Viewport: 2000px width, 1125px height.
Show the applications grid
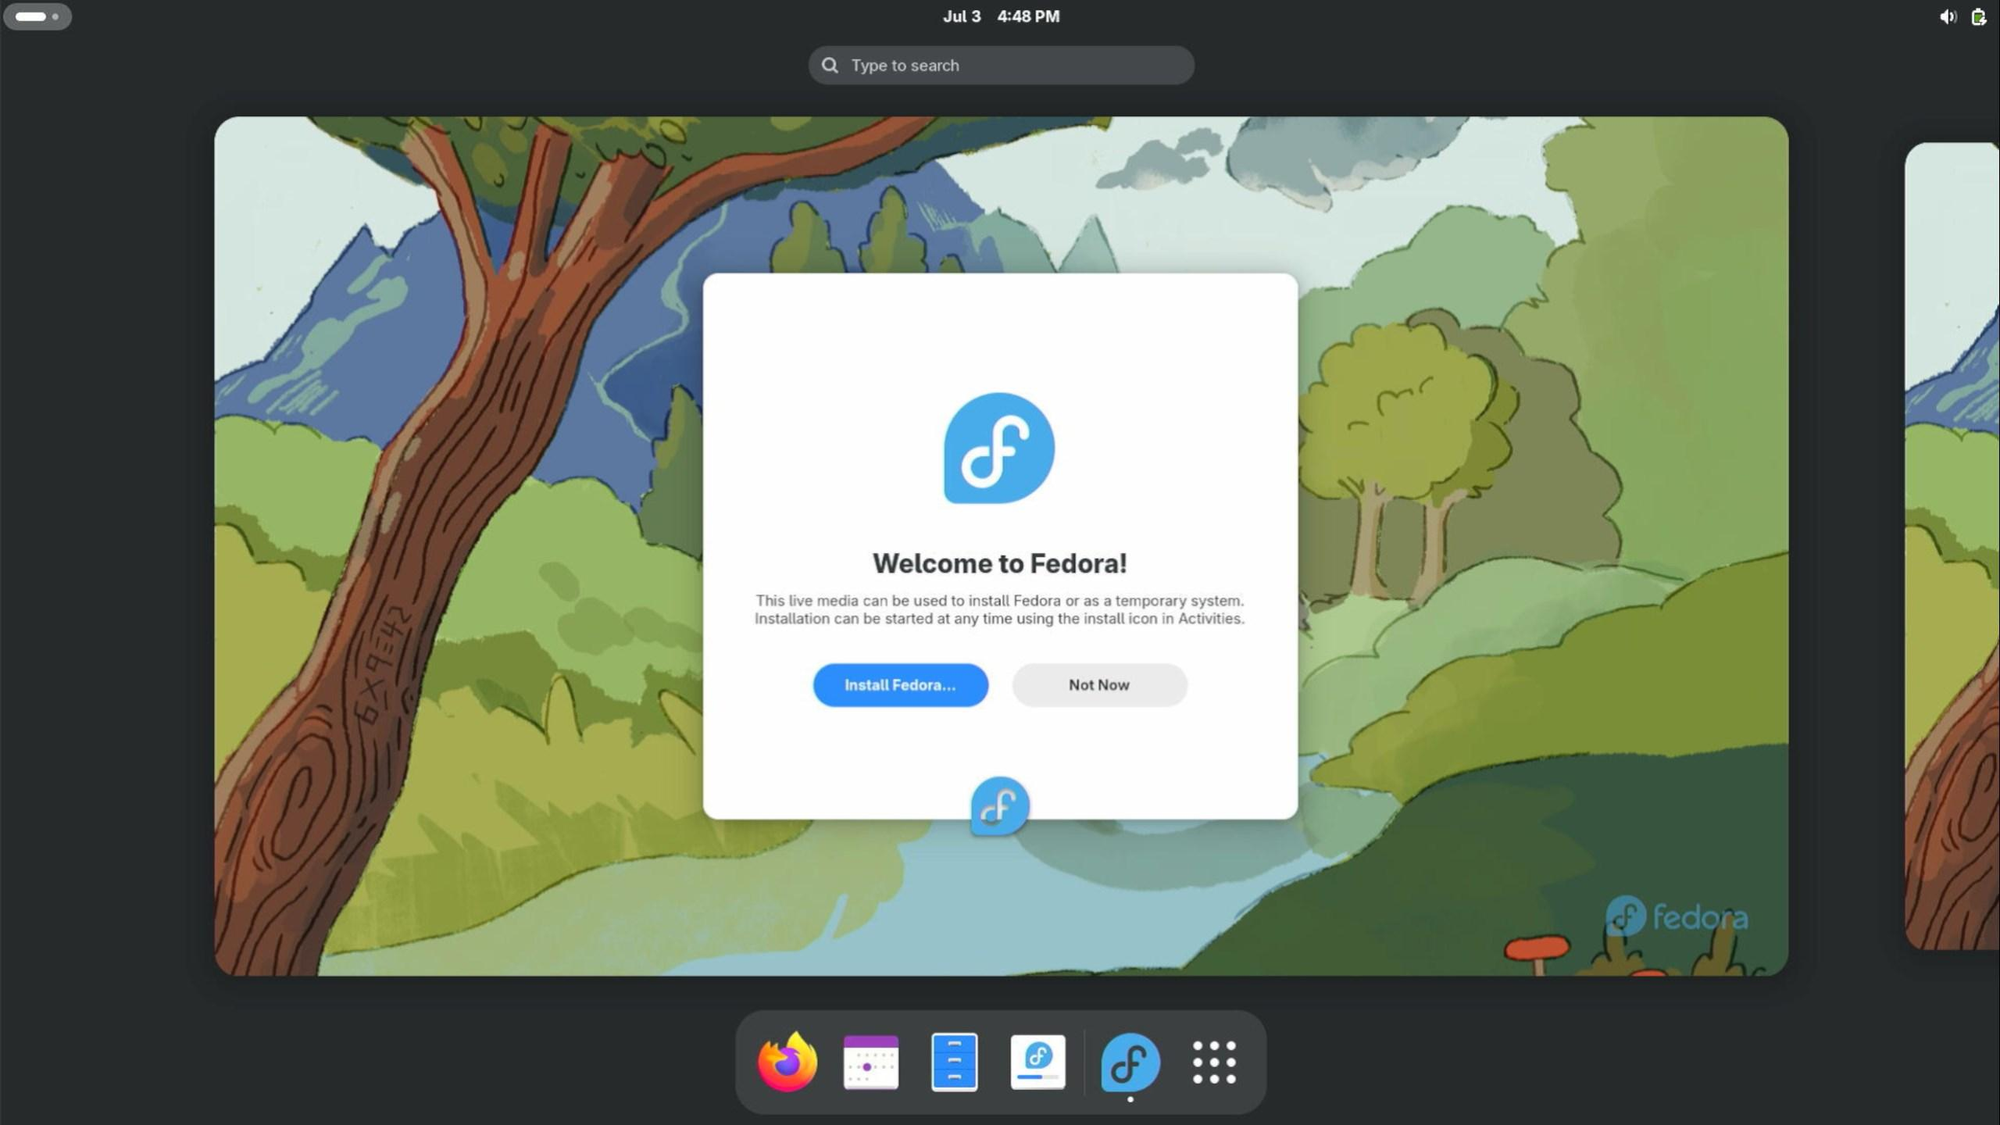point(1214,1062)
